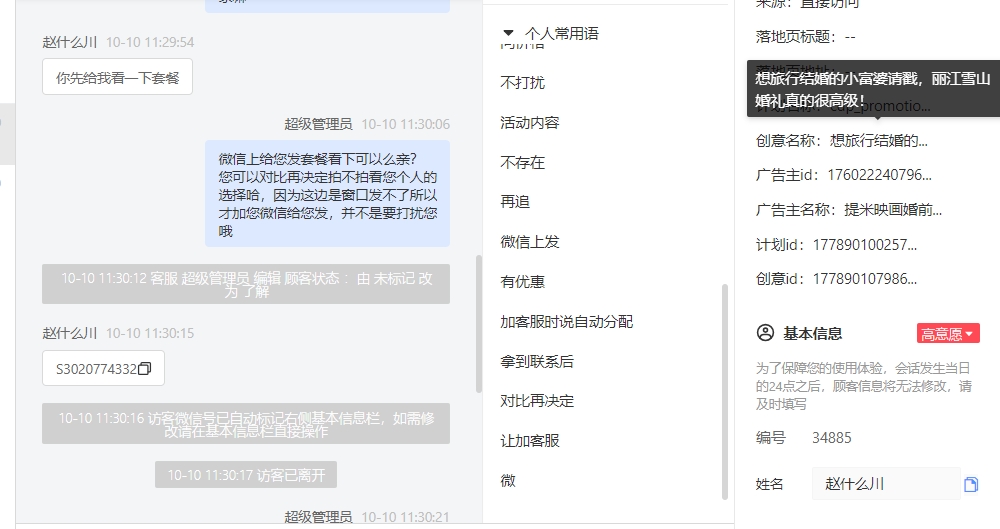1000x529 pixels.
Task: Select the quick phrase 不打扰
Action: tap(522, 82)
